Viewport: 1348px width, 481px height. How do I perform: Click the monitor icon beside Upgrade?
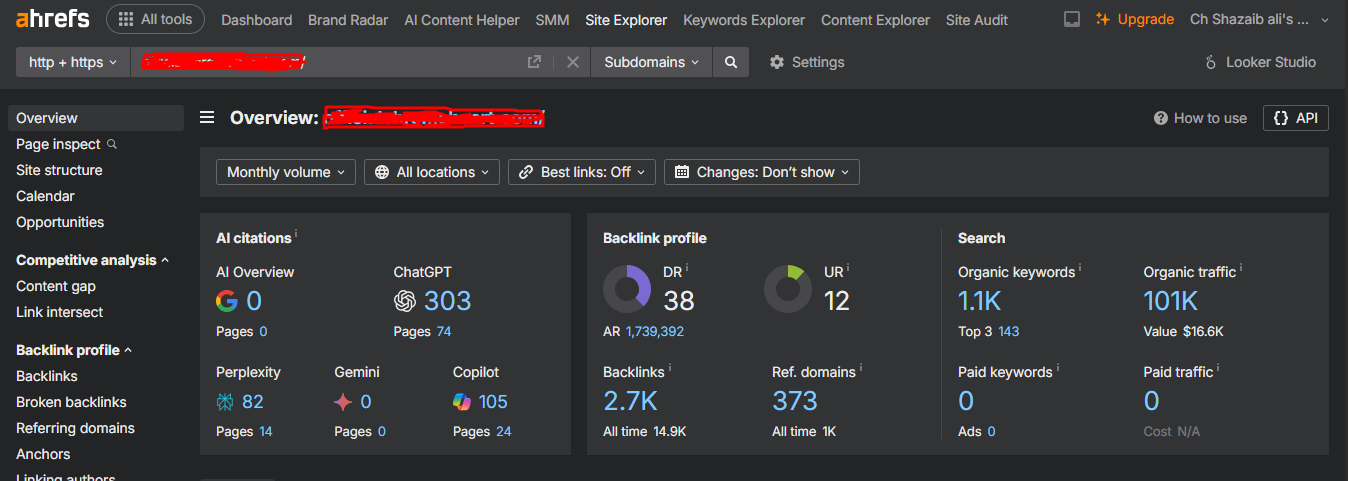click(1072, 20)
